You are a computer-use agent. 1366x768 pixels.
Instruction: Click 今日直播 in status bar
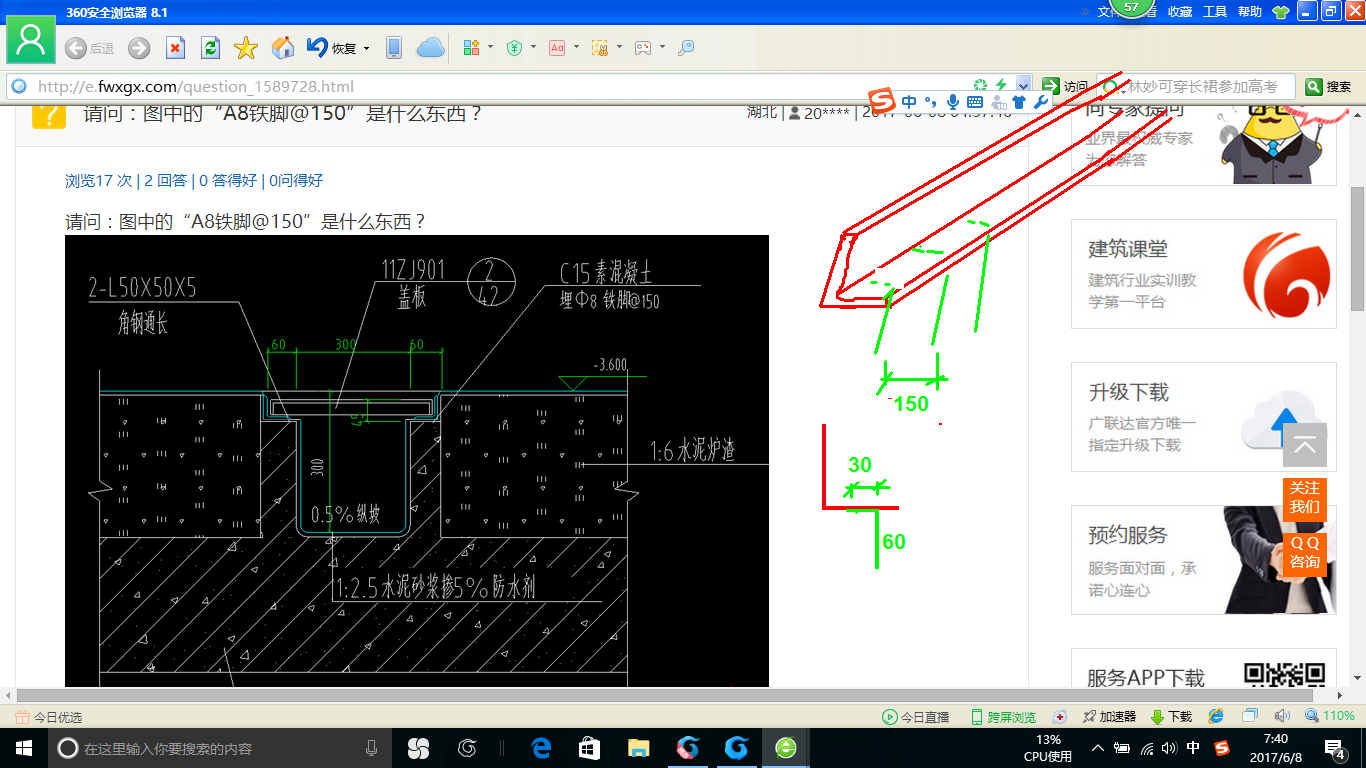tap(915, 717)
